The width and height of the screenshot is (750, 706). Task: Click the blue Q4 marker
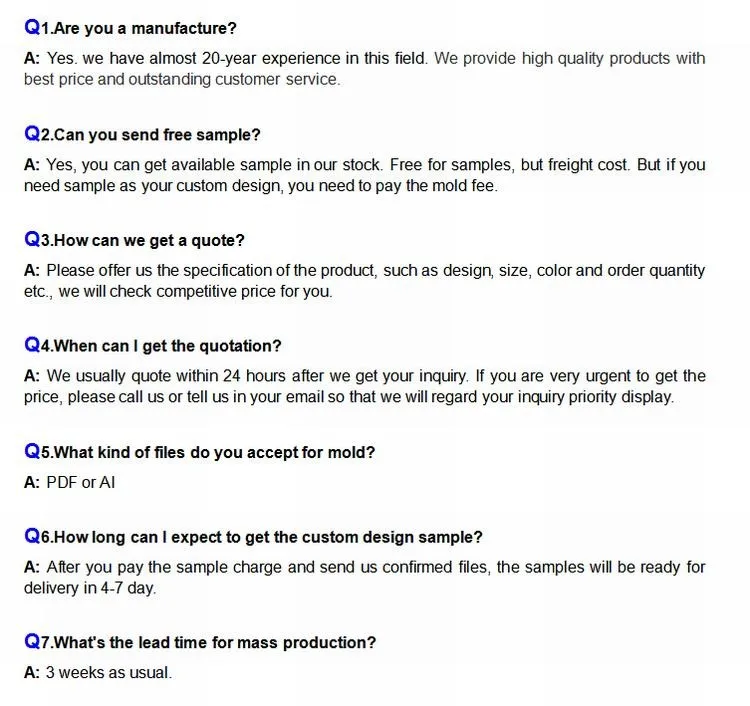pos(36,346)
